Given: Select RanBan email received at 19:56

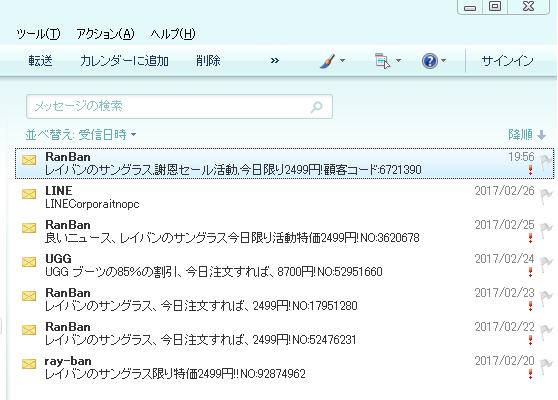Looking at the screenshot, I should coord(284,163).
